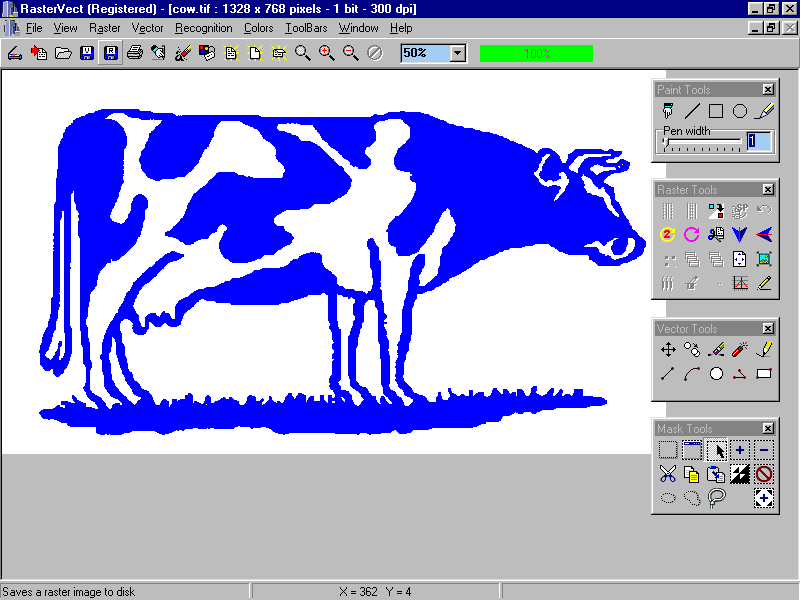Screen dimensions: 800x600
Task: Cut the mask with the scissors icon
Action: coord(668,474)
